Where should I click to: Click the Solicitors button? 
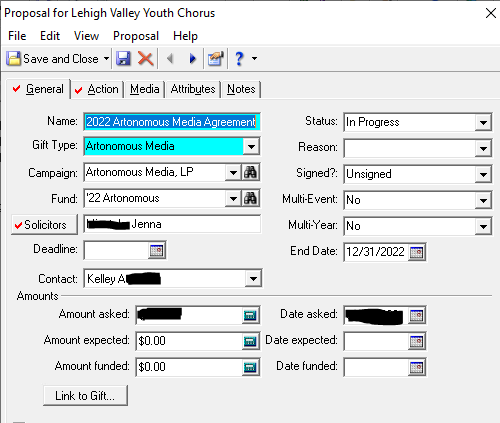pos(44,225)
